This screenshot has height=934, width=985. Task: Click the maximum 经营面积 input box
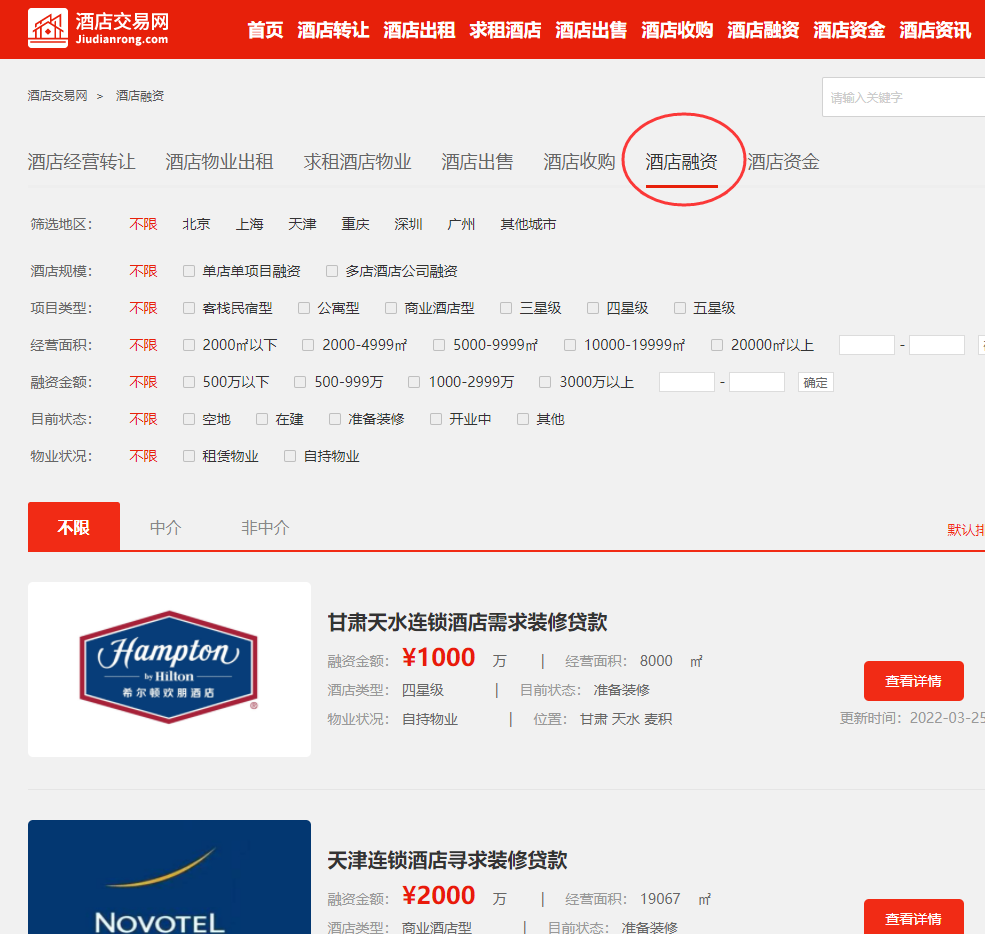(937, 345)
